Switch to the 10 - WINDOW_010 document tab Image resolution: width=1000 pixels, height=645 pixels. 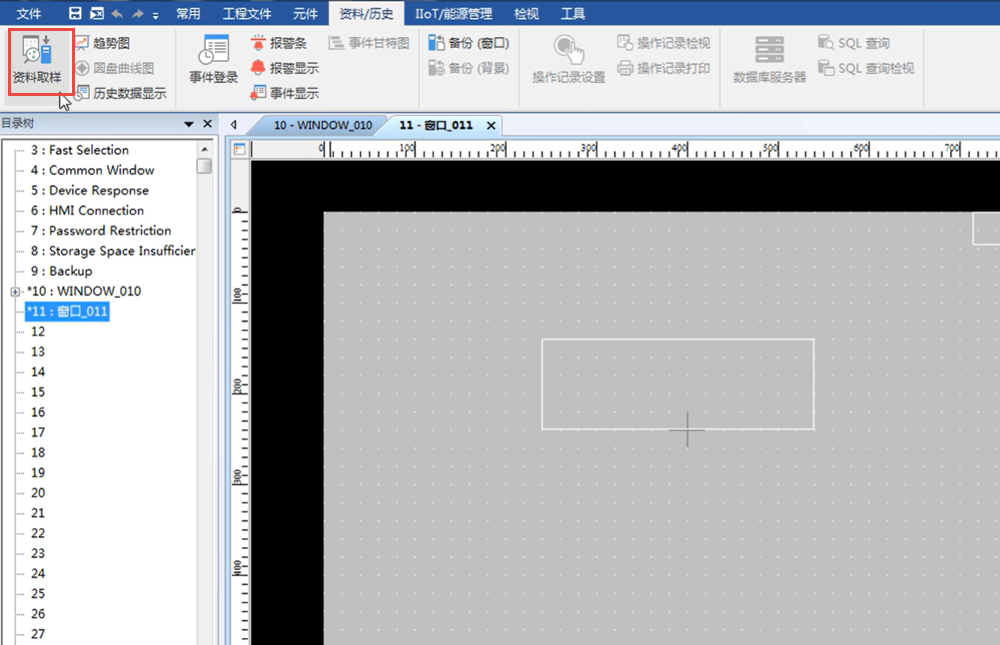tap(322, 125)
